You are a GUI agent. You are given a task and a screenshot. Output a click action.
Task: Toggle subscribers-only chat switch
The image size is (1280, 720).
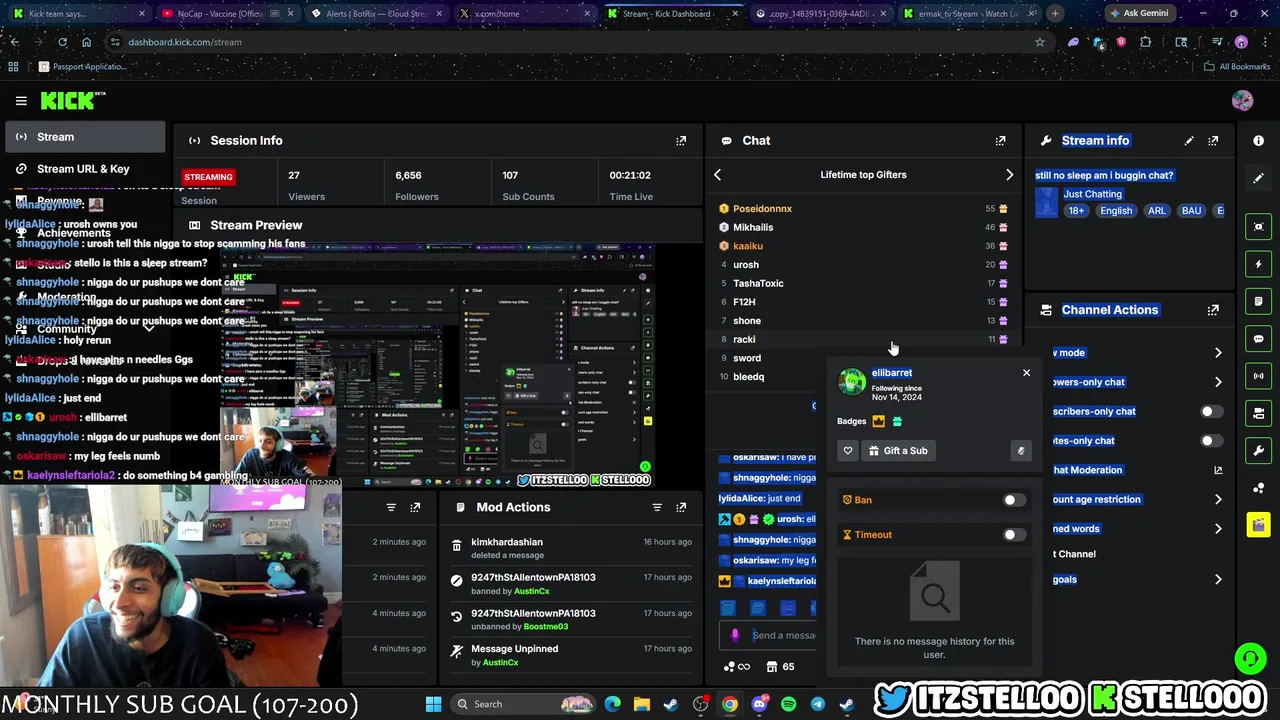[1211, 411]
